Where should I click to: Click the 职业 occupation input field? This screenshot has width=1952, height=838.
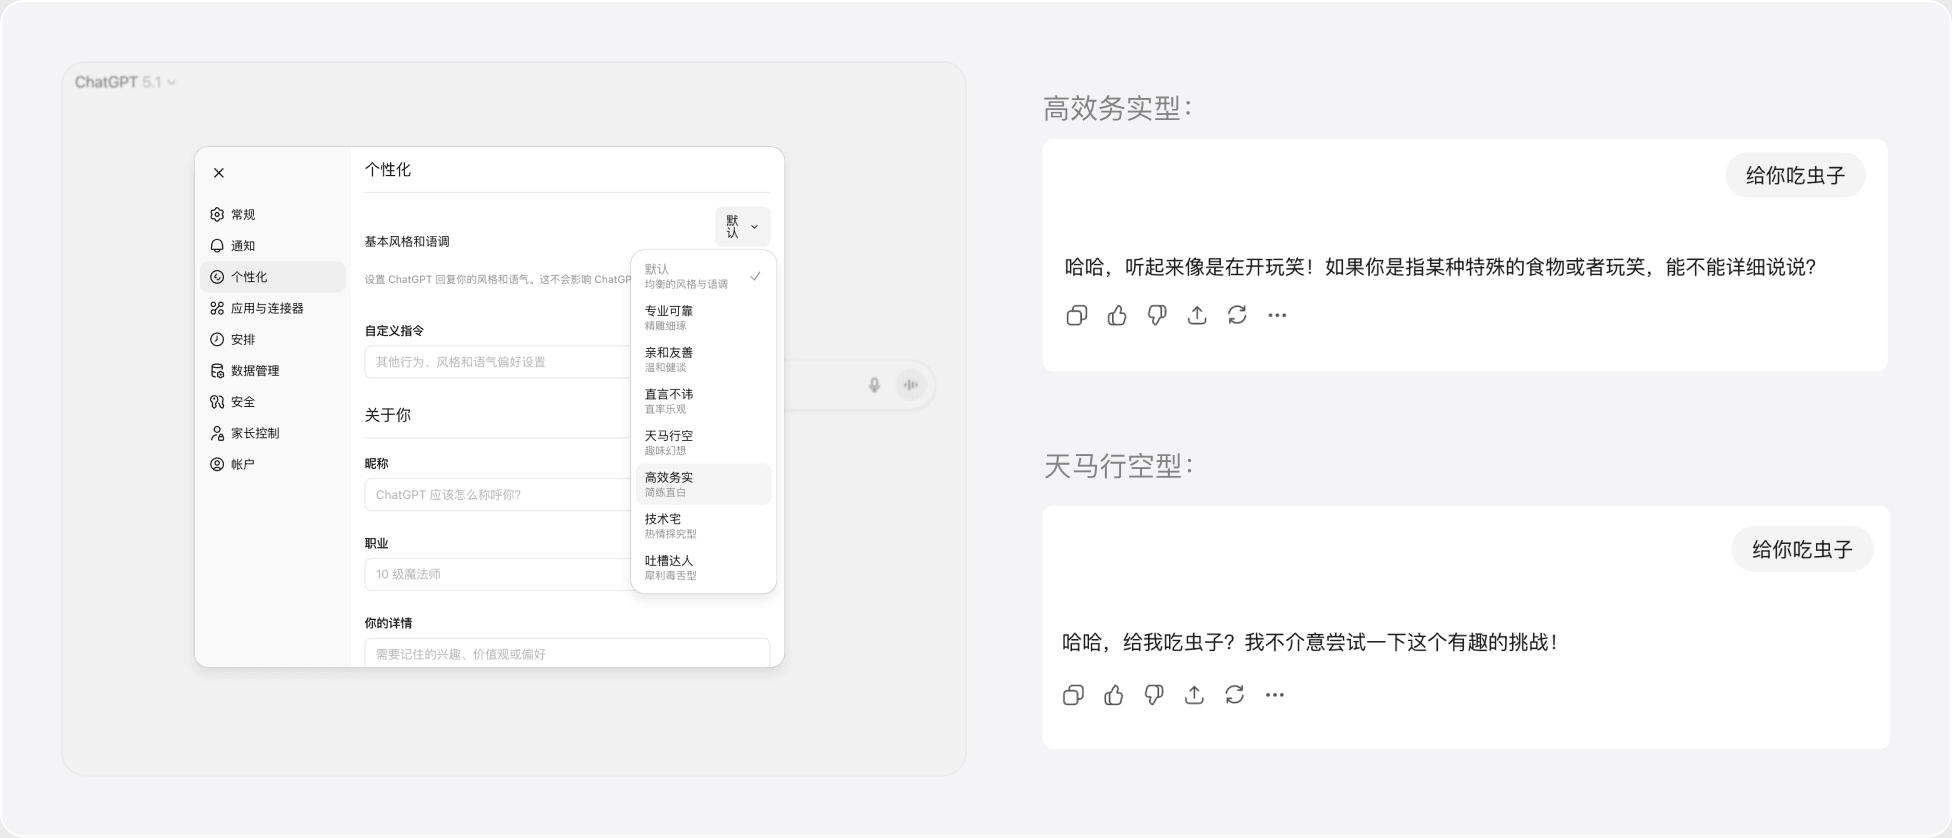tap(498, 574)
